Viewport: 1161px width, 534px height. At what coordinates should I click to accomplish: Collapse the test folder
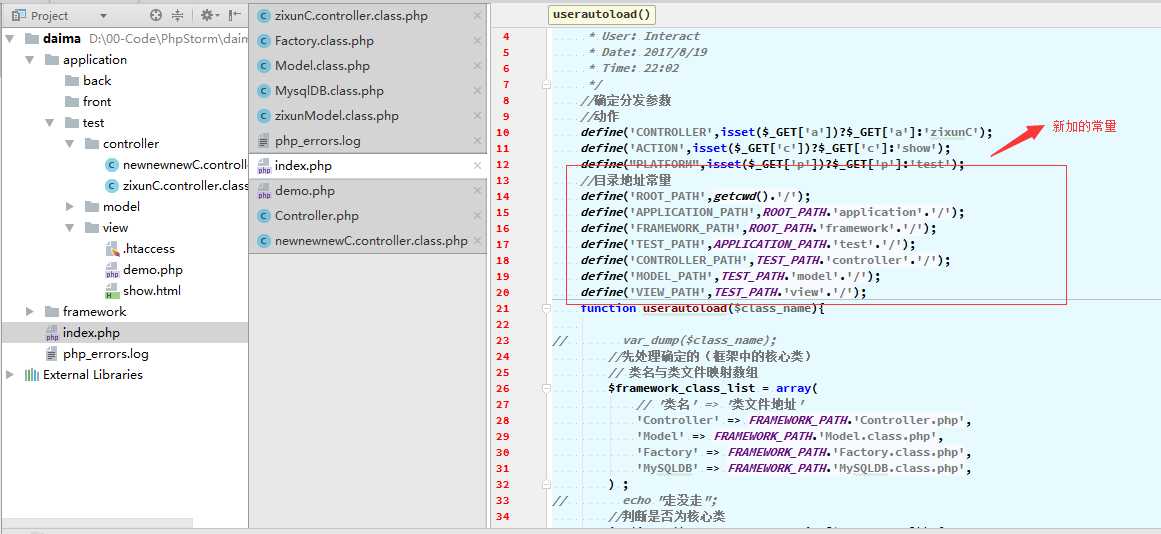point(50,123)
